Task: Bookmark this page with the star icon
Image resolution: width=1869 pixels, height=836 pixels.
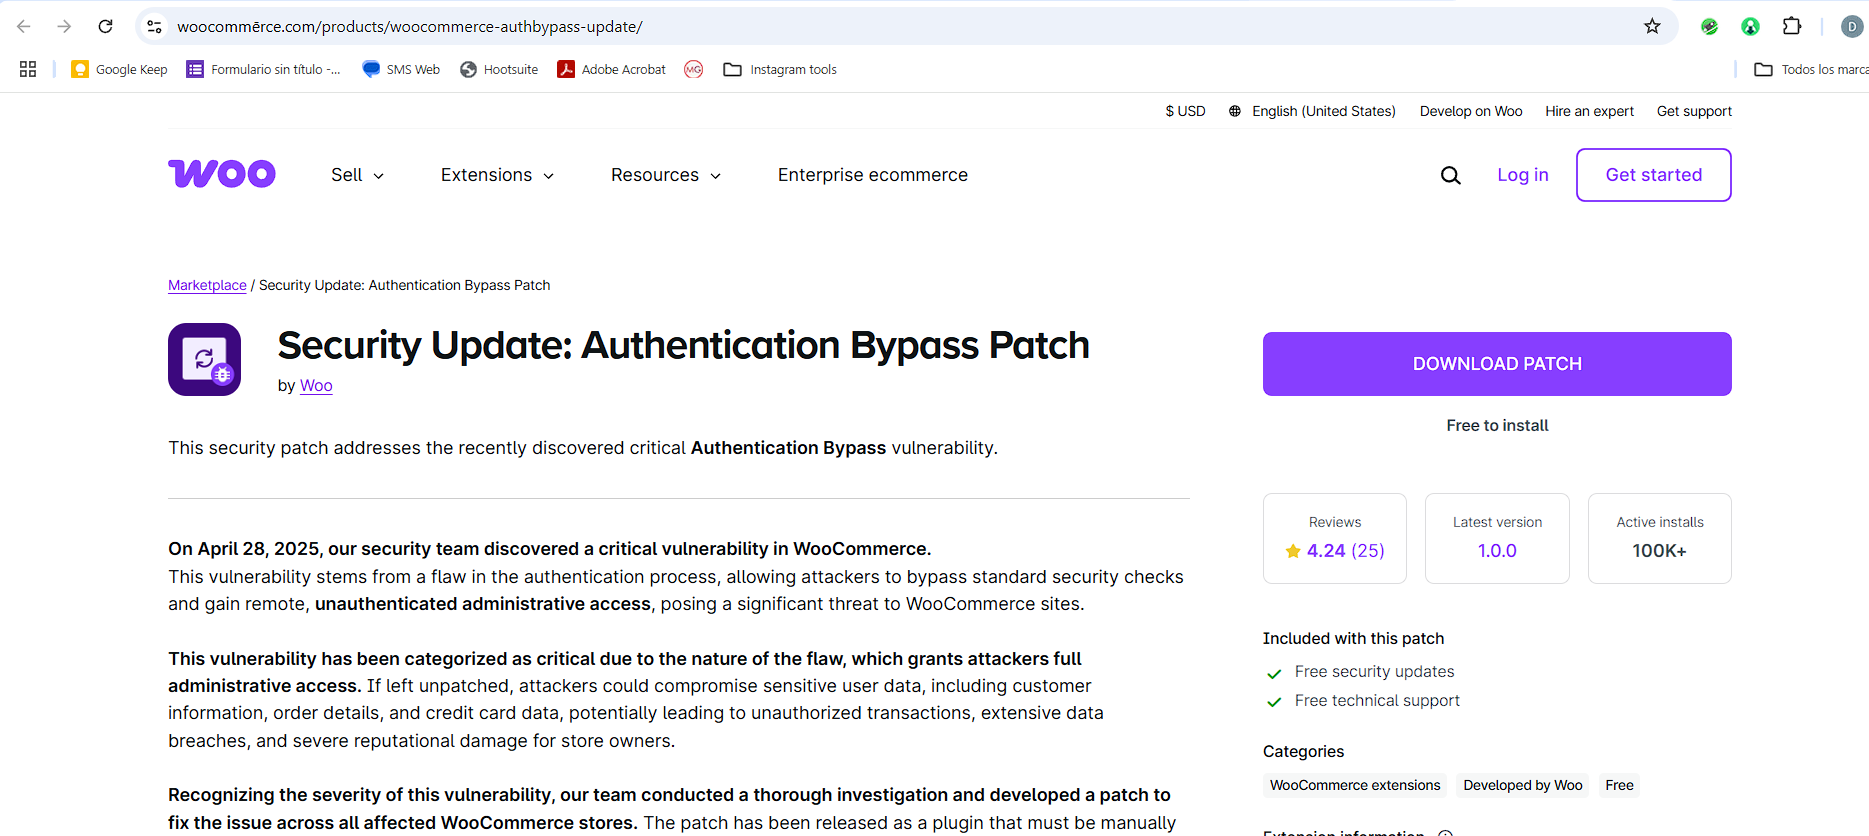Action: click(x=1652, y=26)
